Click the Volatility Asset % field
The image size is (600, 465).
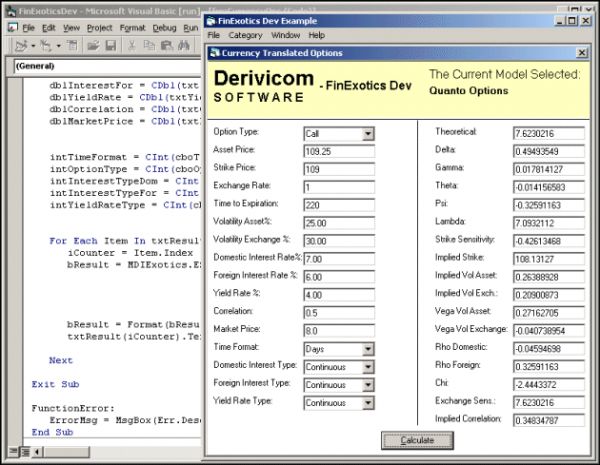click(x=339, y=223)
